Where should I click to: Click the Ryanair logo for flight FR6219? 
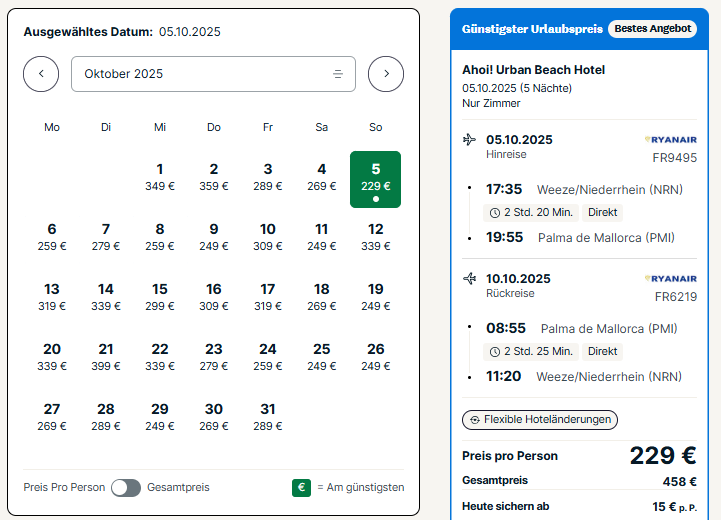(671, 279)
